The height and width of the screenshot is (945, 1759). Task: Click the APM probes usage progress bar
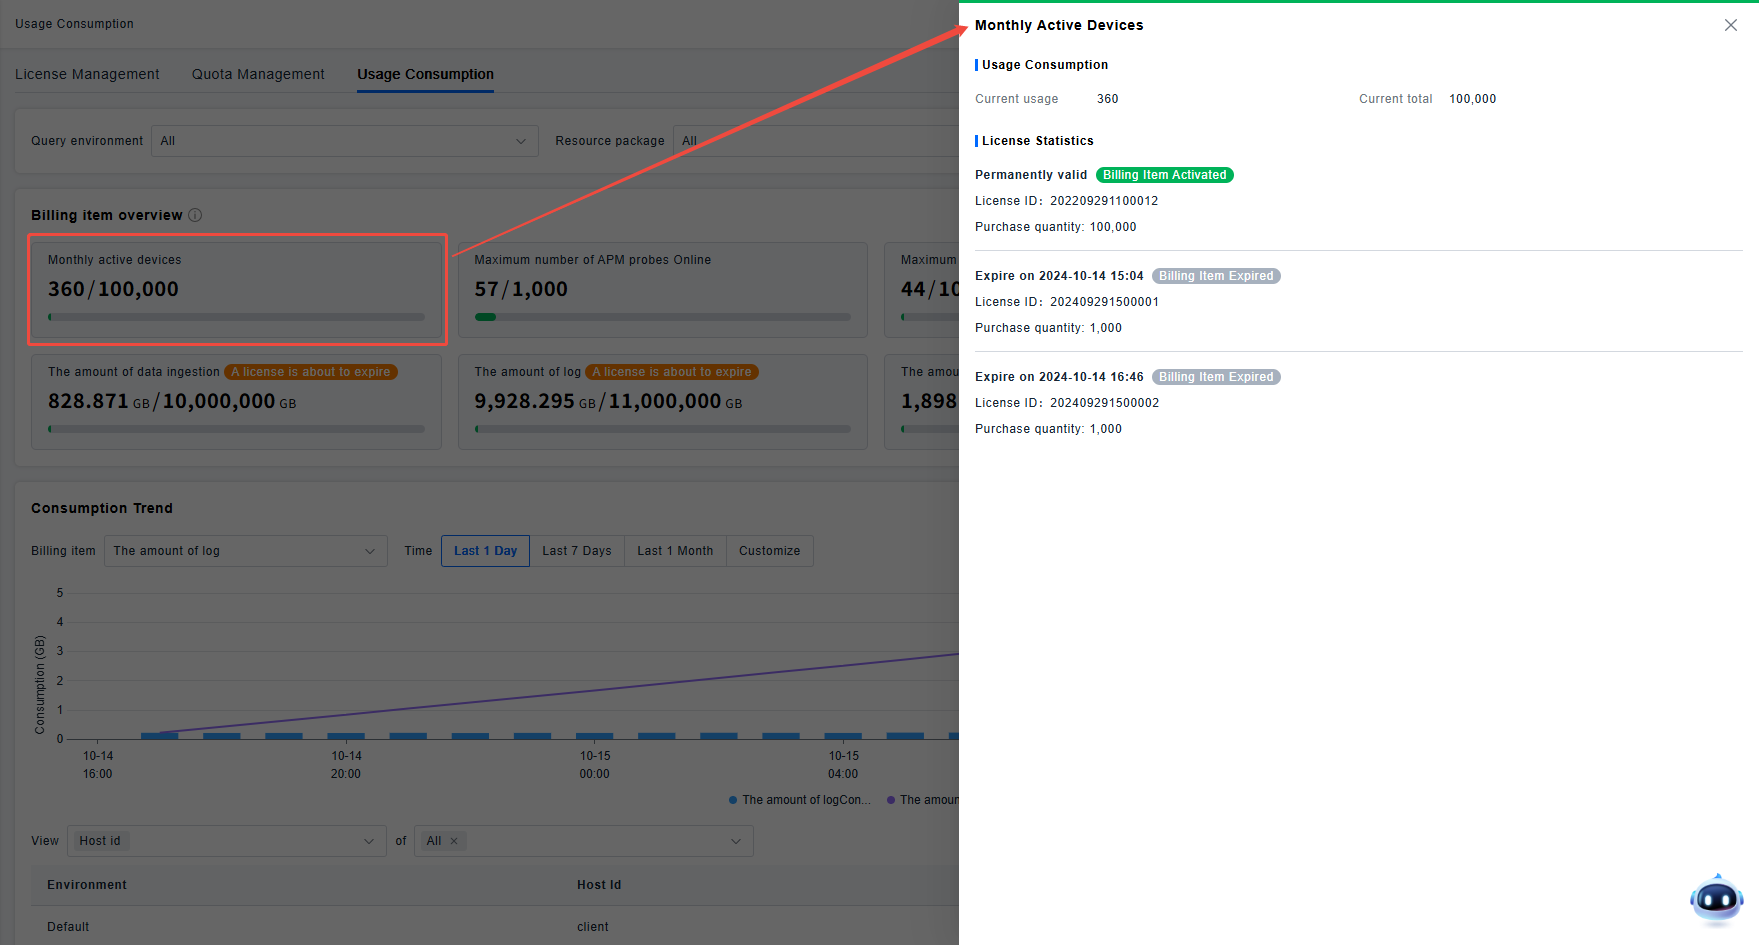pyautogui.click(x=662, y=317)
